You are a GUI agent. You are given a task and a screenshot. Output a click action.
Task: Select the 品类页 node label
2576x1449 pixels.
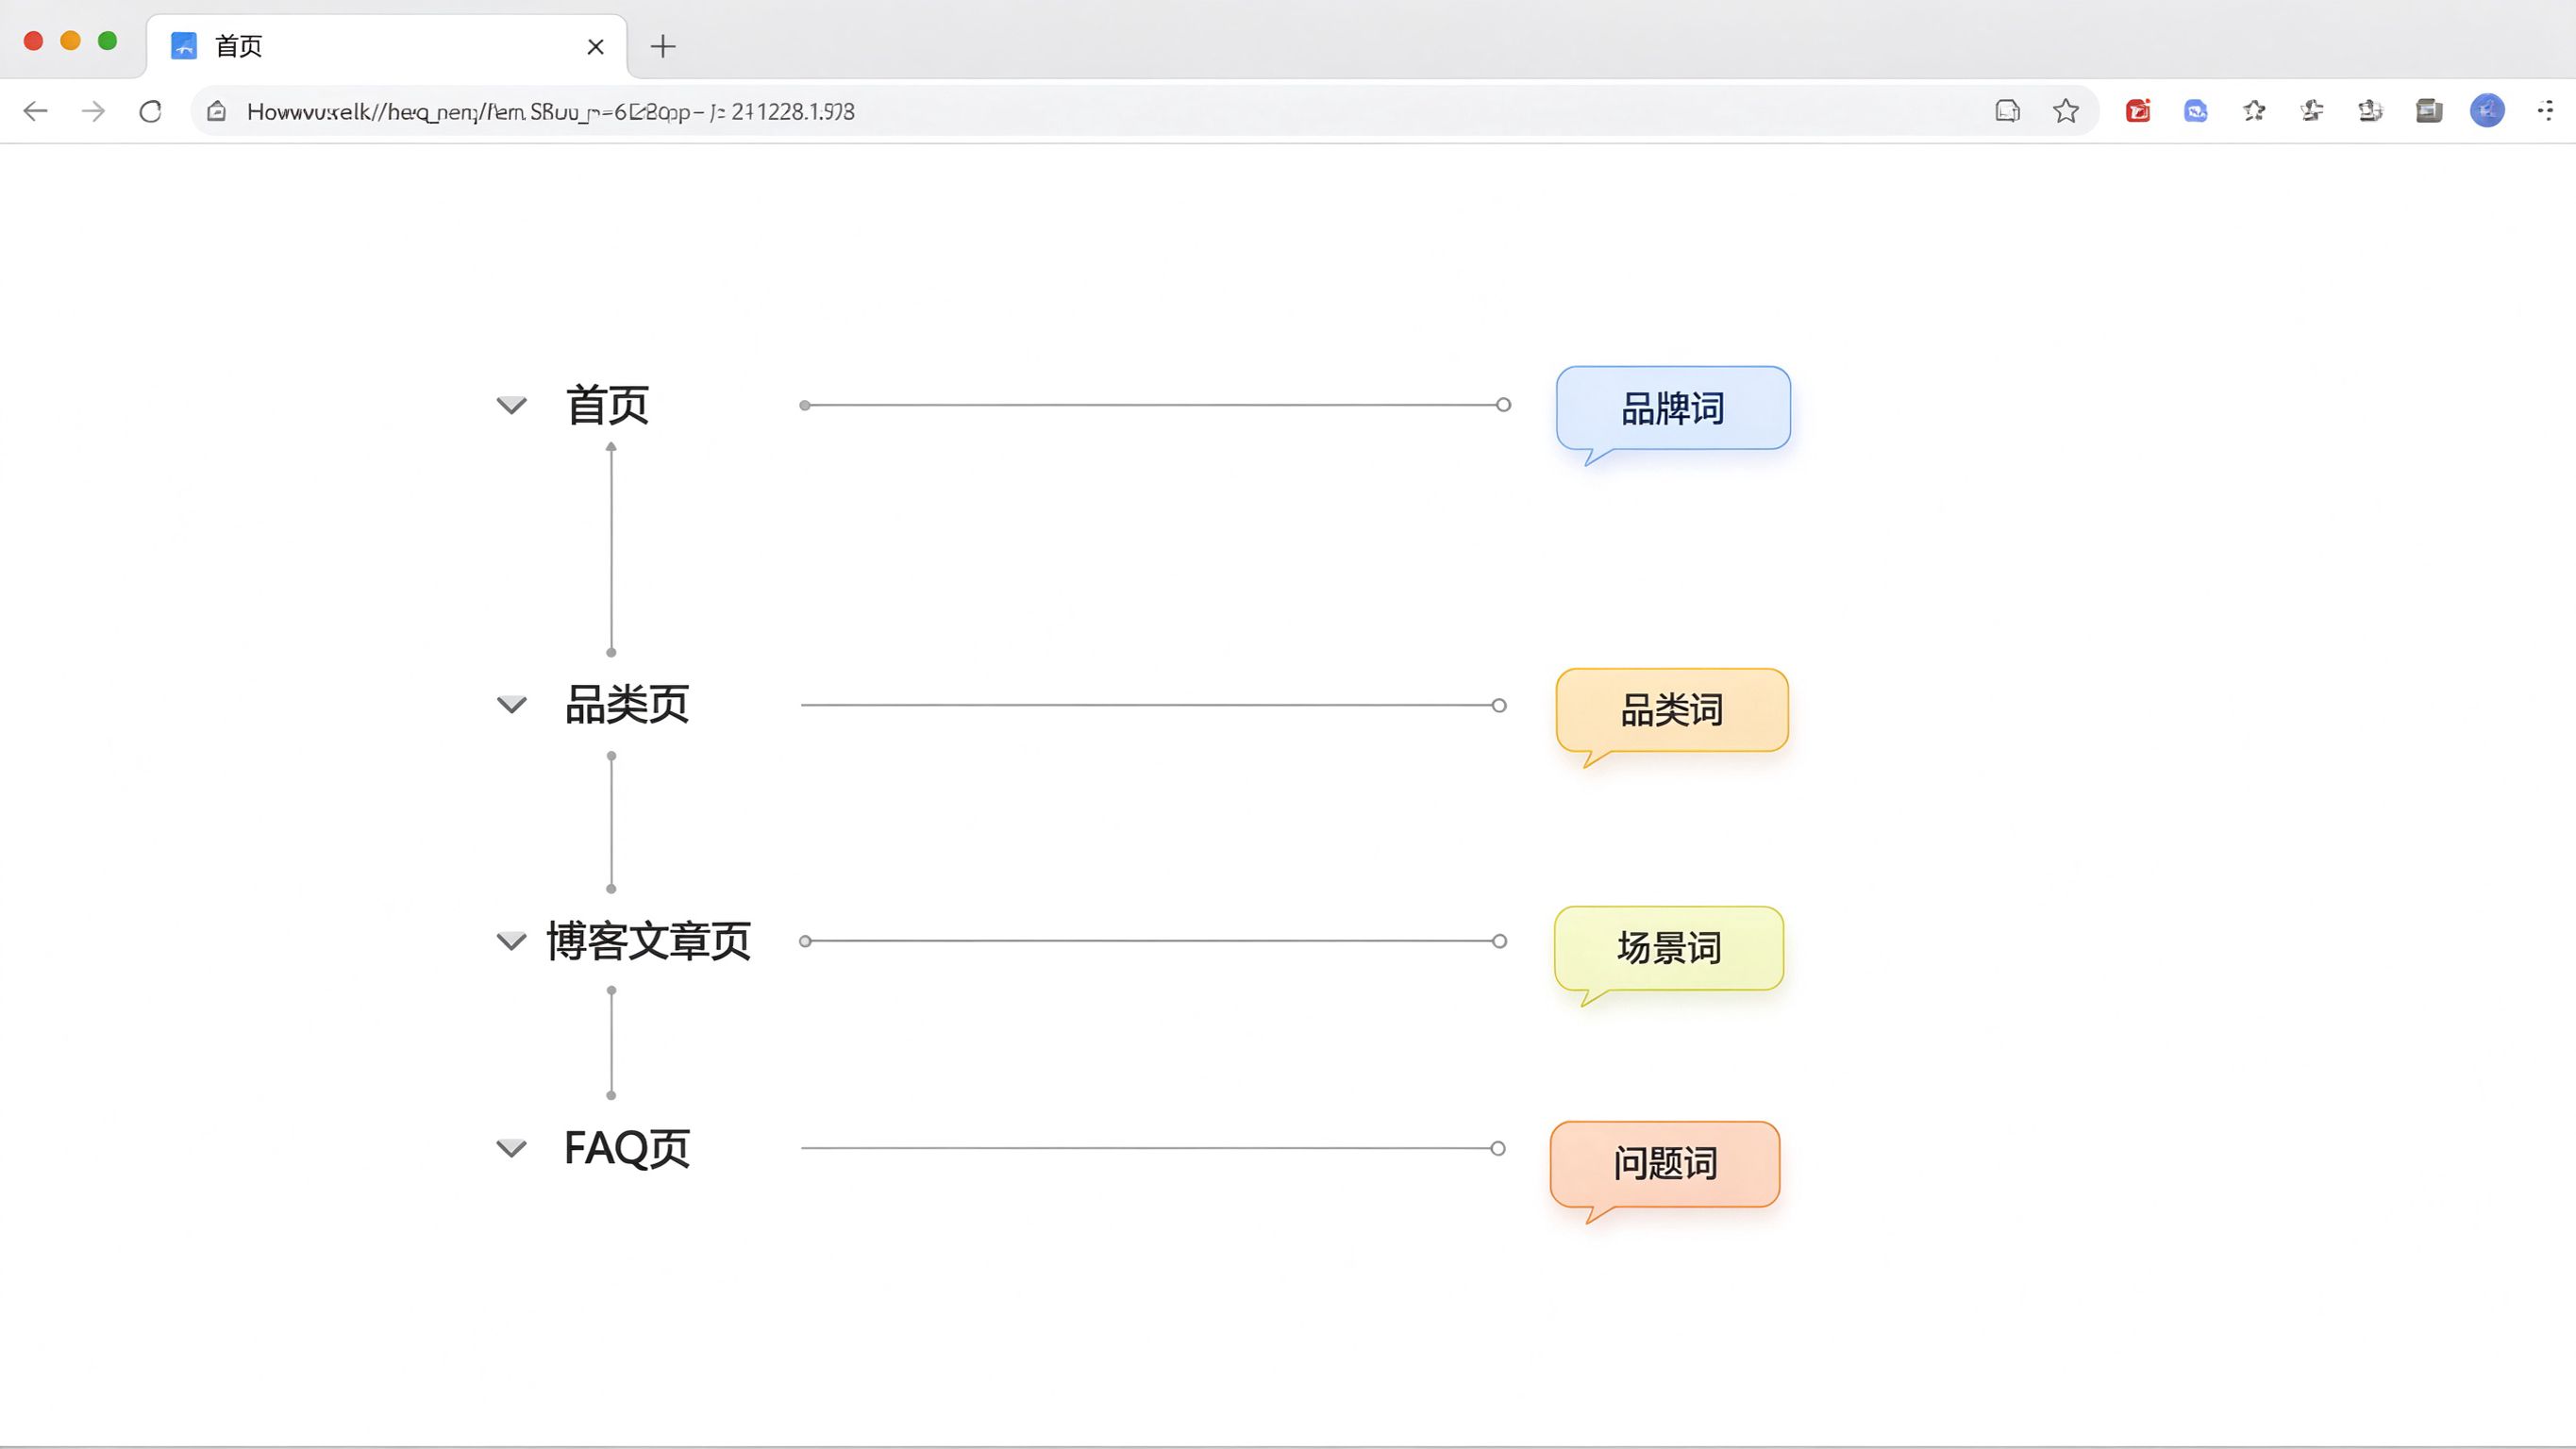(x=627, y=705)
